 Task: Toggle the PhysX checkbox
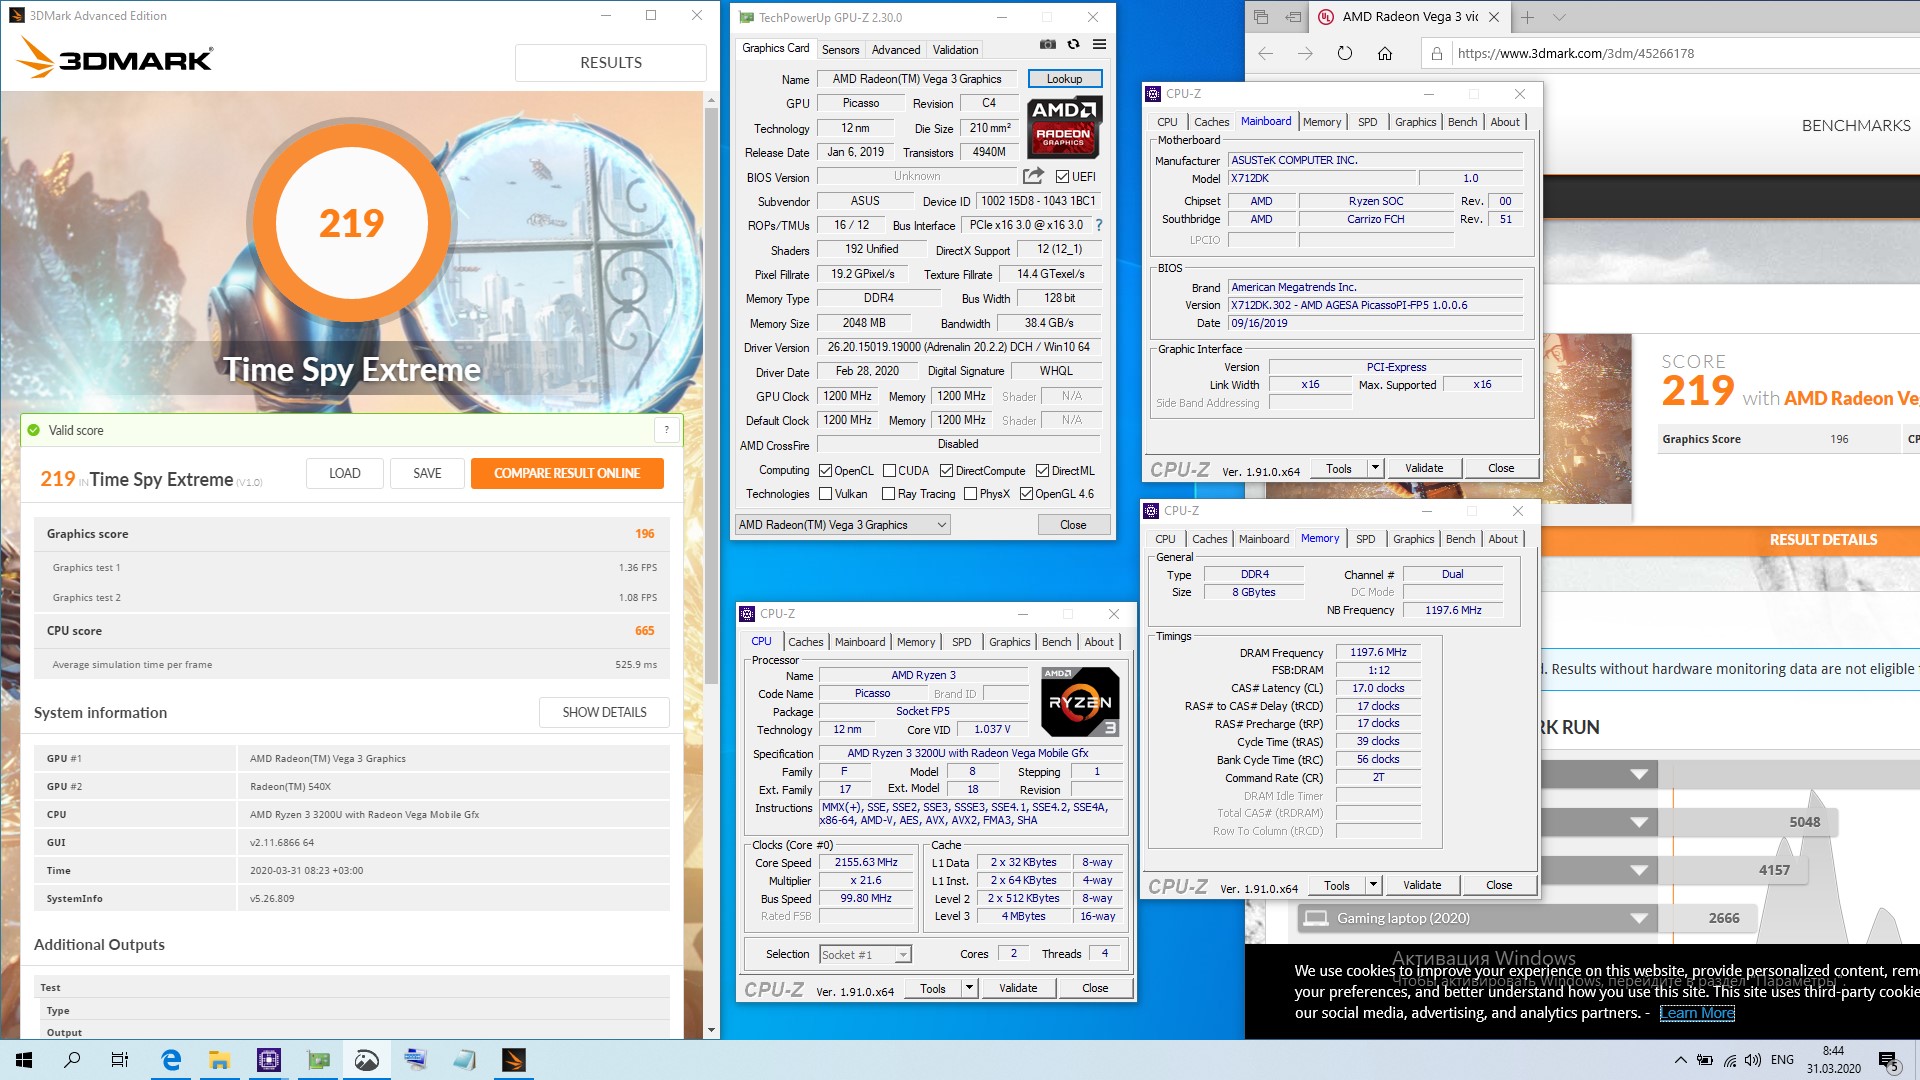[x=970, y=494]
